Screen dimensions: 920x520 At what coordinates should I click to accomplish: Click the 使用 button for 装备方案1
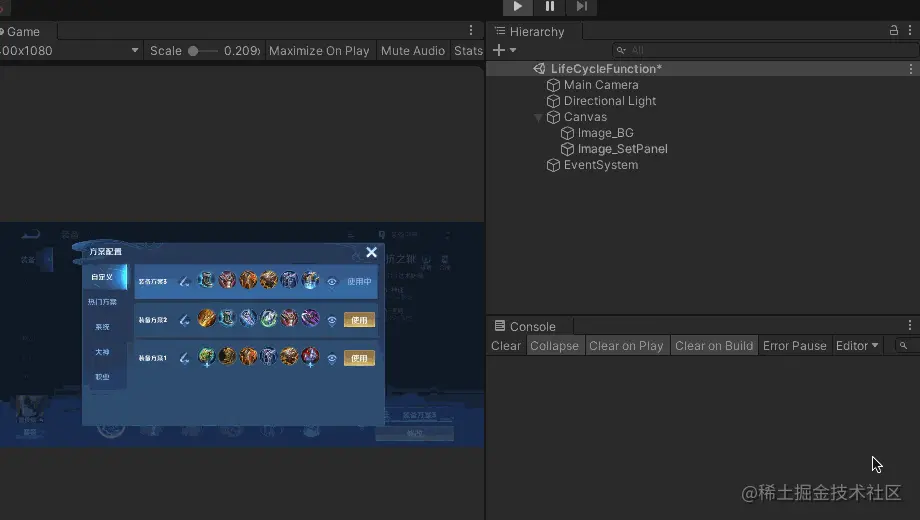click(x=359, y=359)
